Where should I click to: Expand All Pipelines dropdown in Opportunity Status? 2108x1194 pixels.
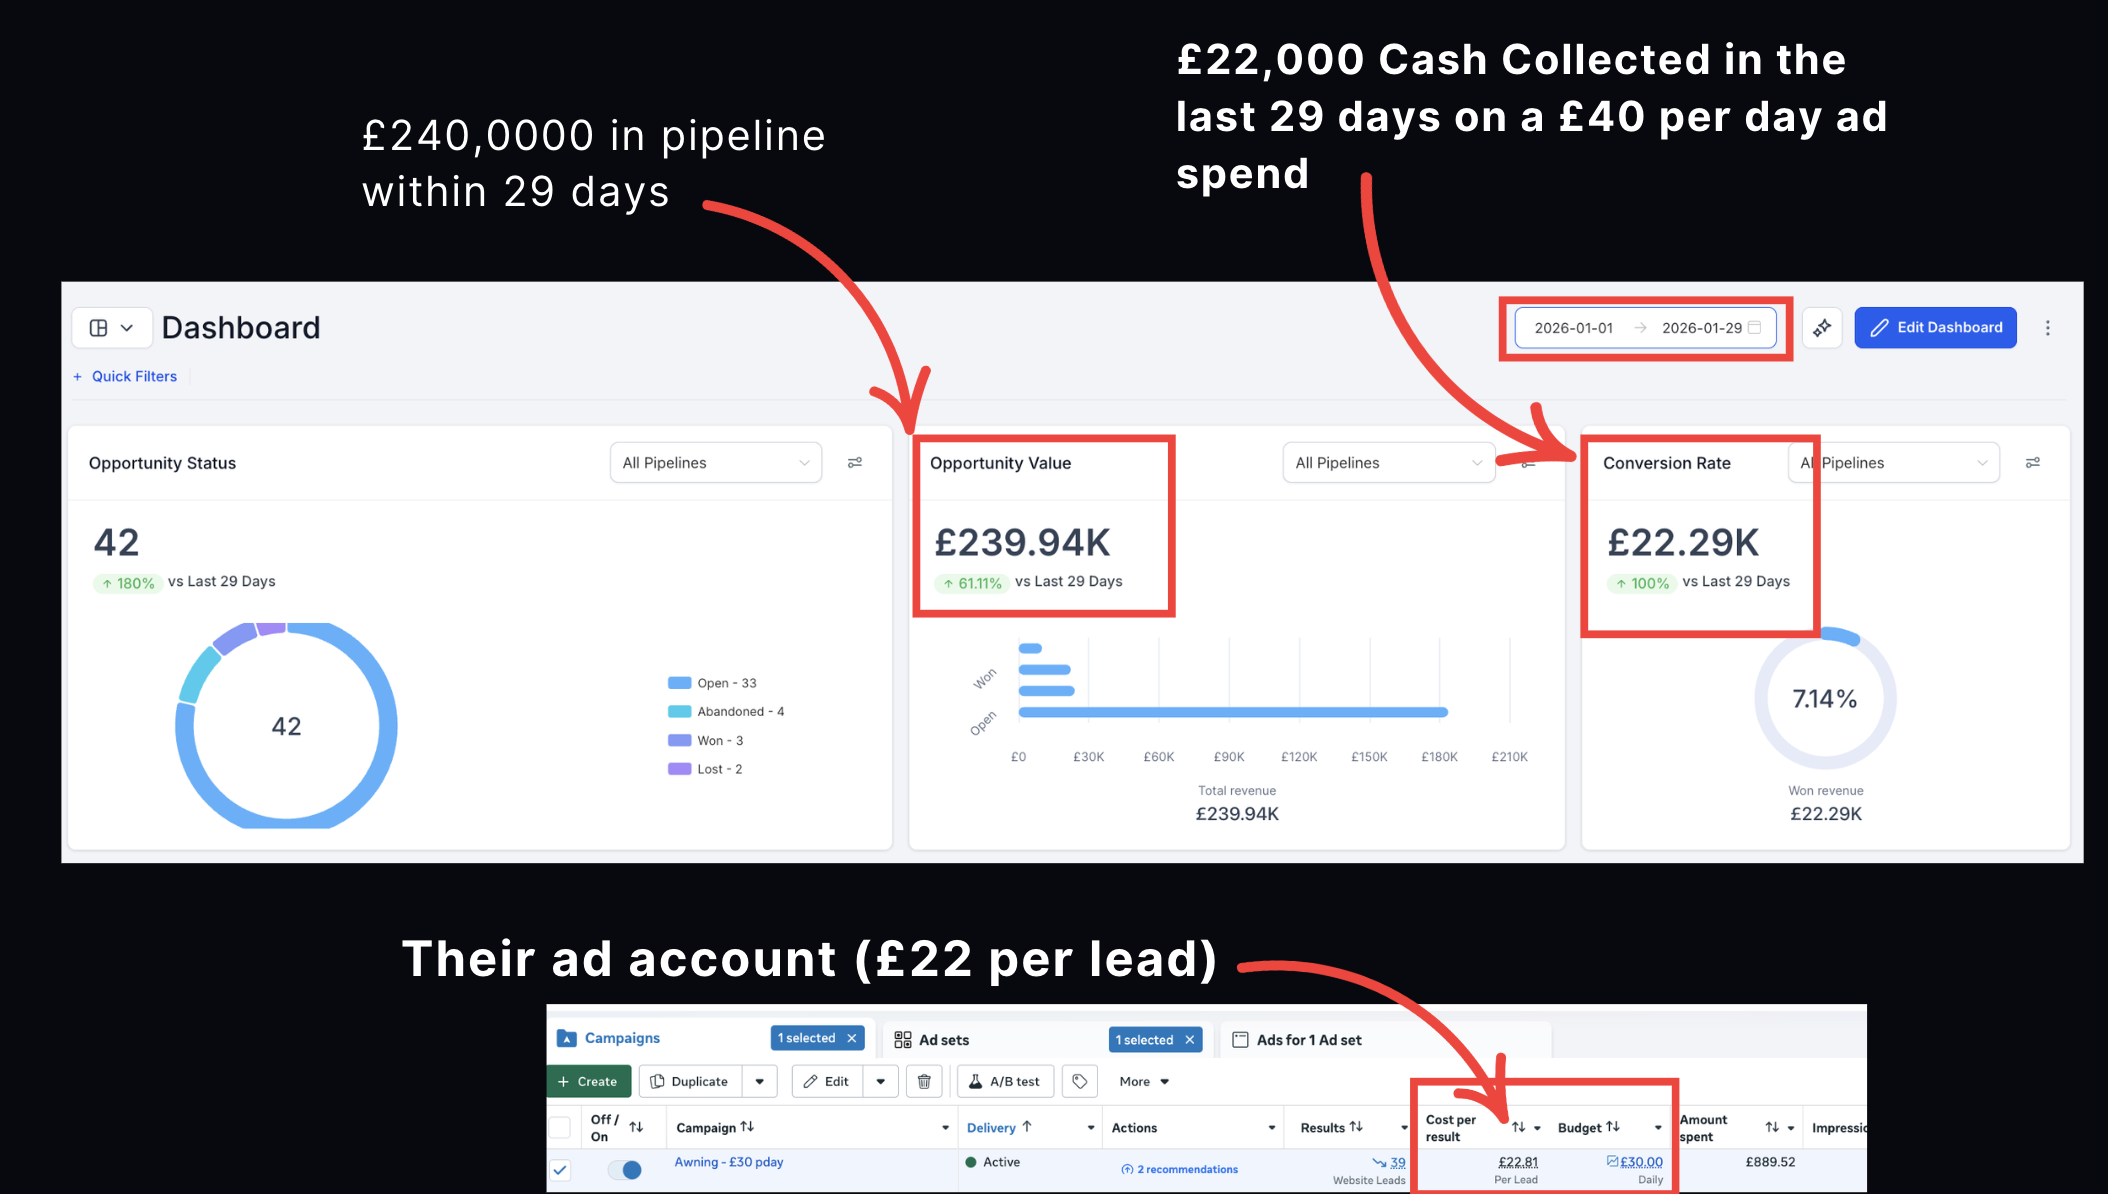tap(716, 463)
